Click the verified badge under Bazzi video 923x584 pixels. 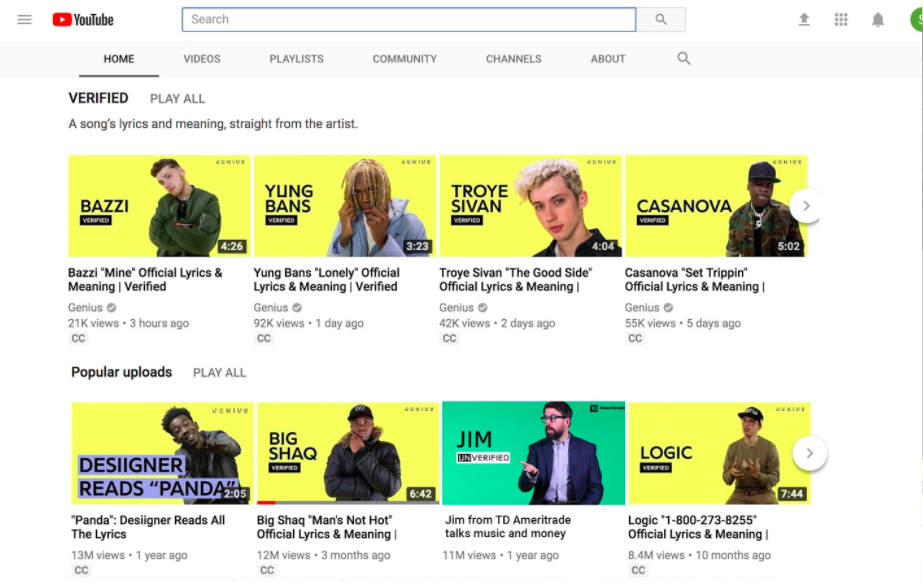pos(111,307)
